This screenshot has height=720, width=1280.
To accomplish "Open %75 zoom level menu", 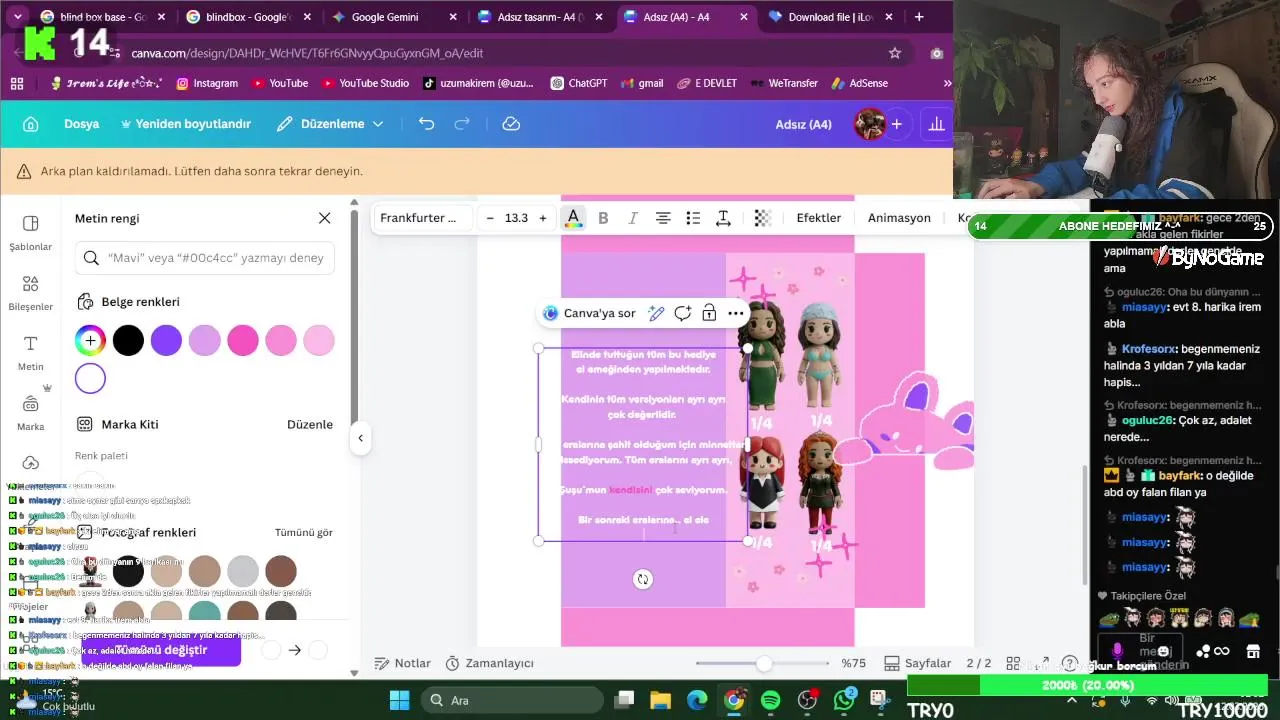I will (x=853, y=663).
